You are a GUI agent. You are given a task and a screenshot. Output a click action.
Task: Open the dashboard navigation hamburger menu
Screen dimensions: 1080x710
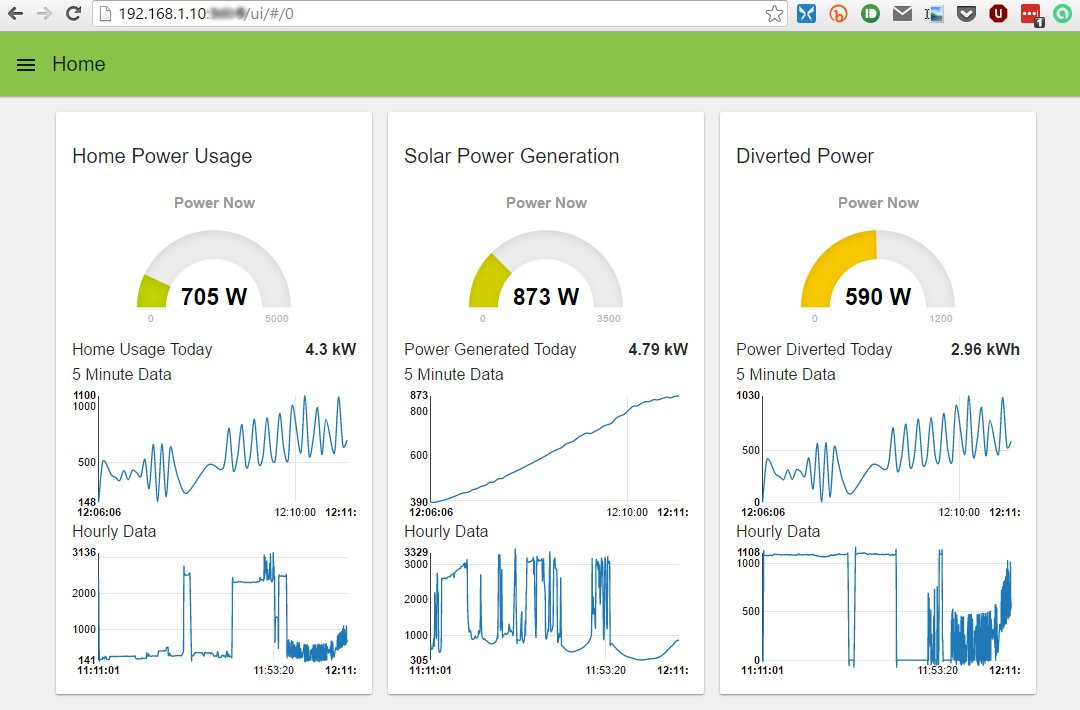coord(25,64)
